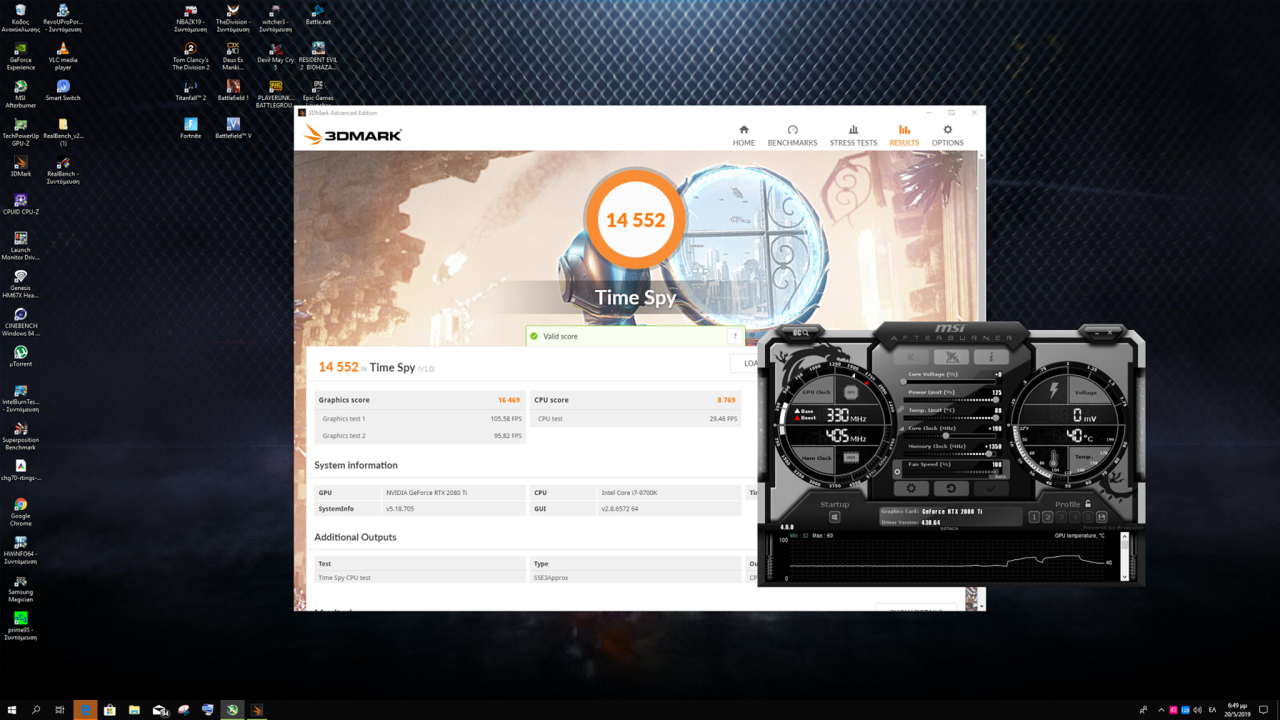Select the Titanfall 2 desktop icon
Image resolution: width=1280 pixels, height=720 pixels.
(x=190, y=90)
